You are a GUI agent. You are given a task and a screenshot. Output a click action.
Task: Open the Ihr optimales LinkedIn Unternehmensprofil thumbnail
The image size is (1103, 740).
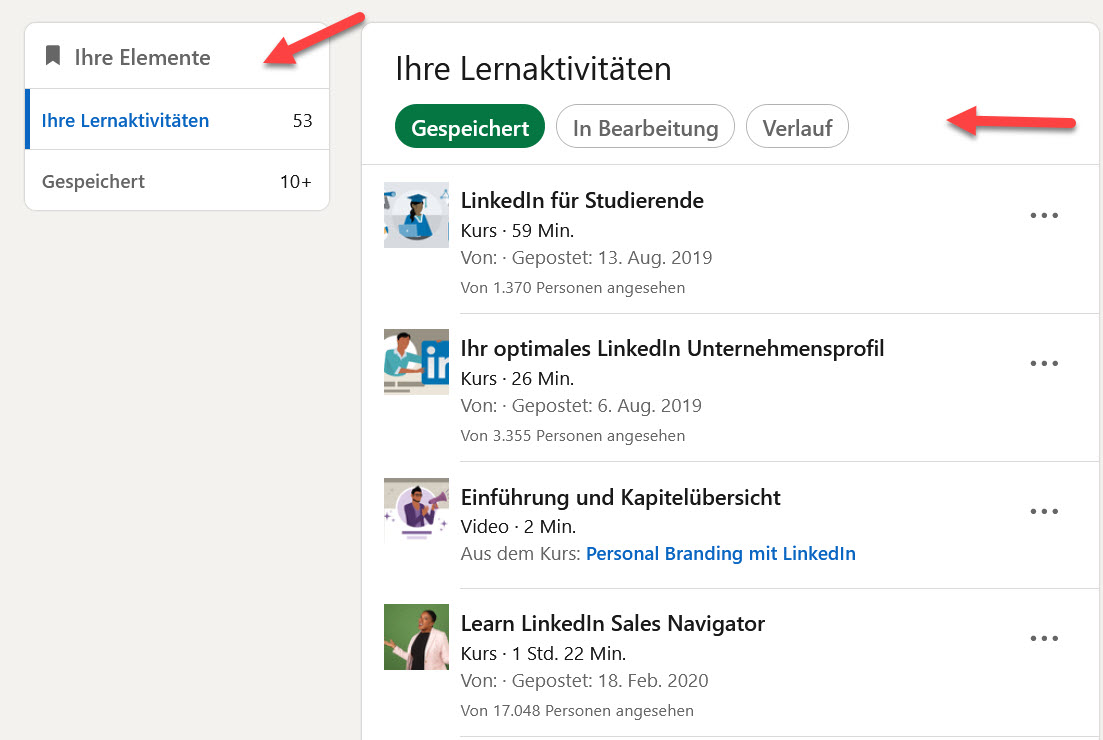[416, 362]
